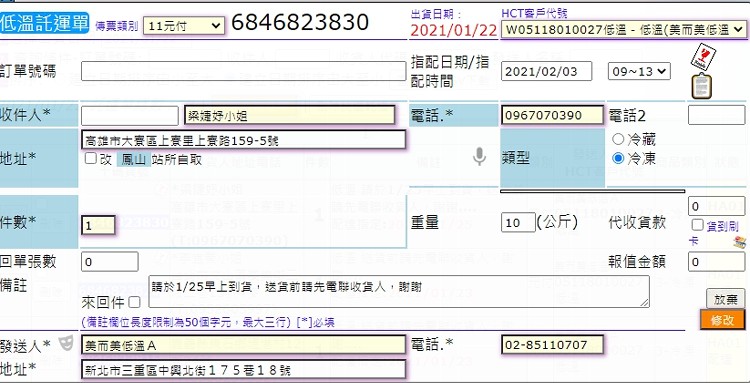The width and height of the screenshot is (750, 383).
Task: Click the microphone icon beside the address
Action: [479, 157]
